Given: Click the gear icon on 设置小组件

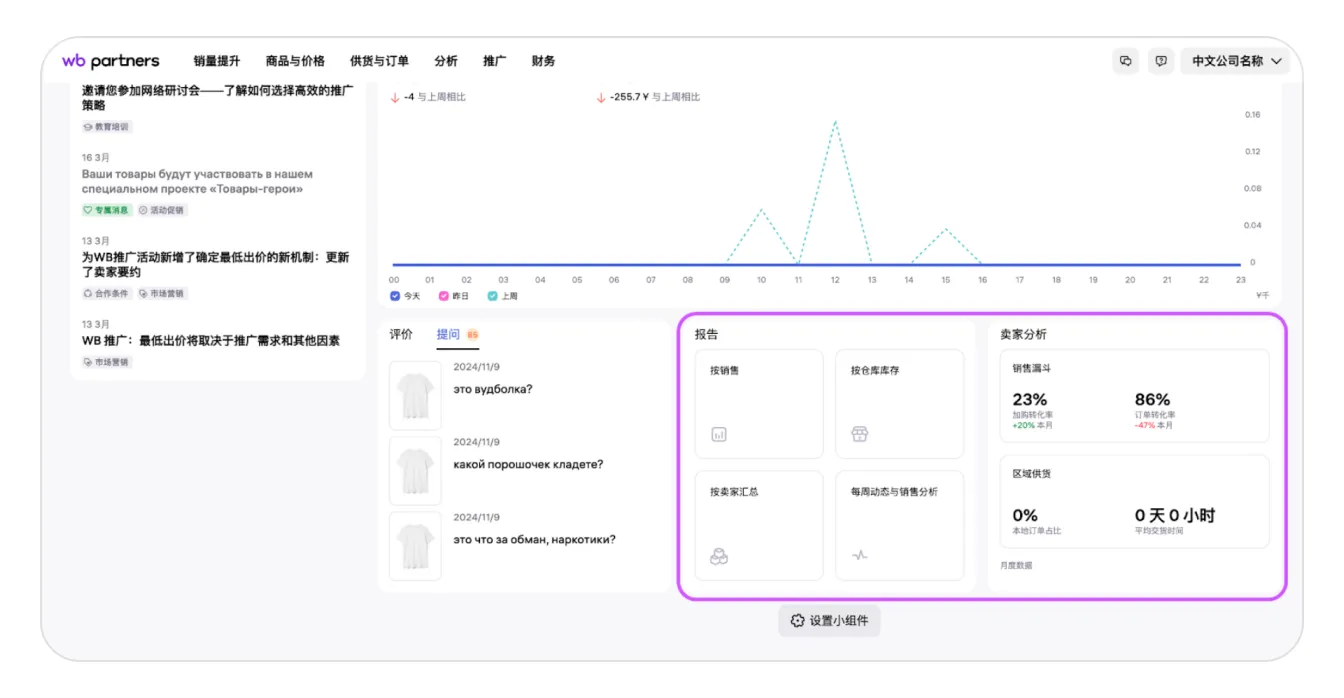Looking at the screenshot, I should [797, 621].
